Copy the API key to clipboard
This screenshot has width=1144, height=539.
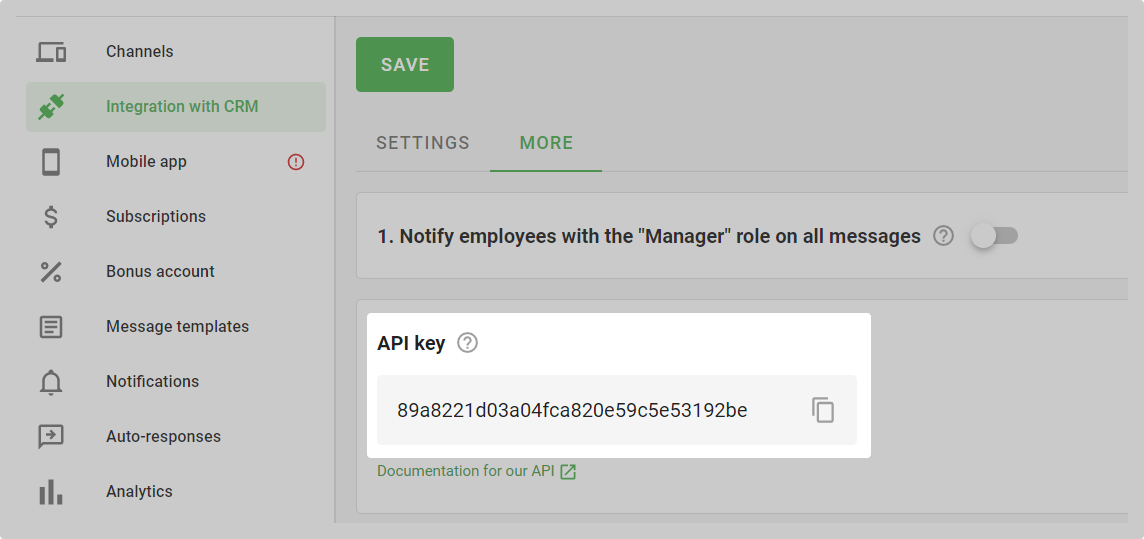(823, 410)
